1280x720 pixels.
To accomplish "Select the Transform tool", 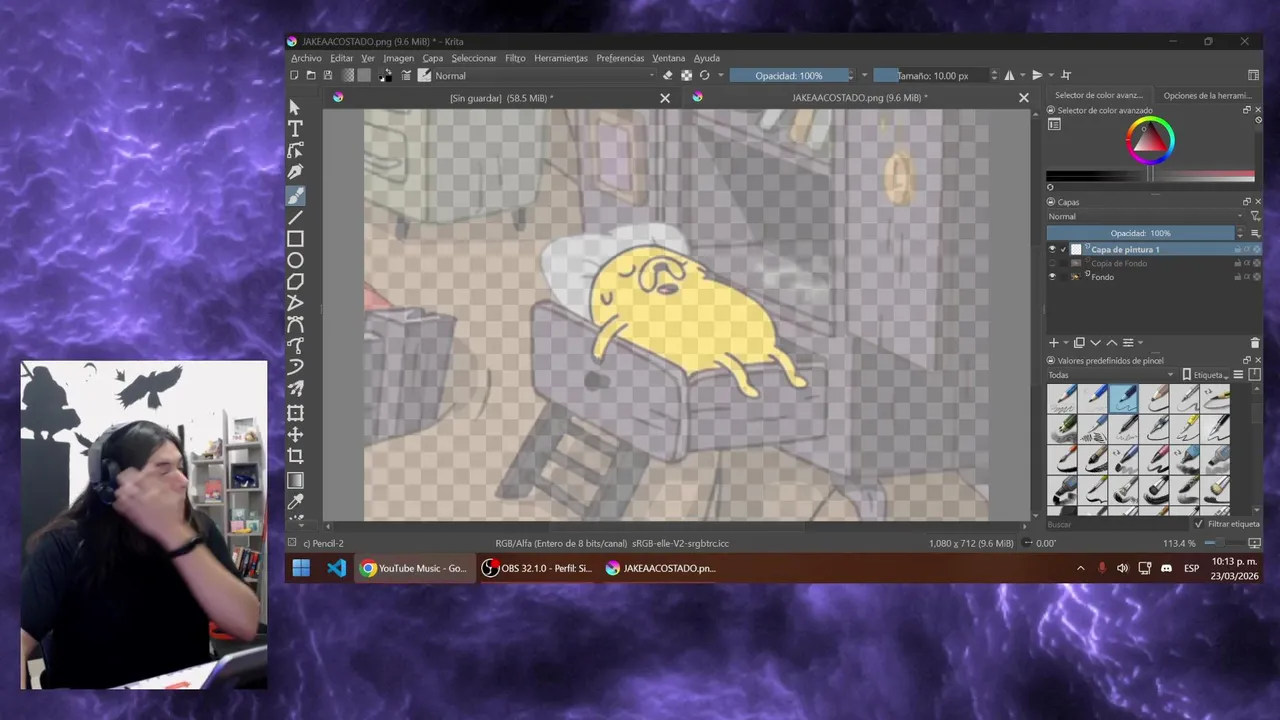I will pyautogui.click(x=295, y=413).
